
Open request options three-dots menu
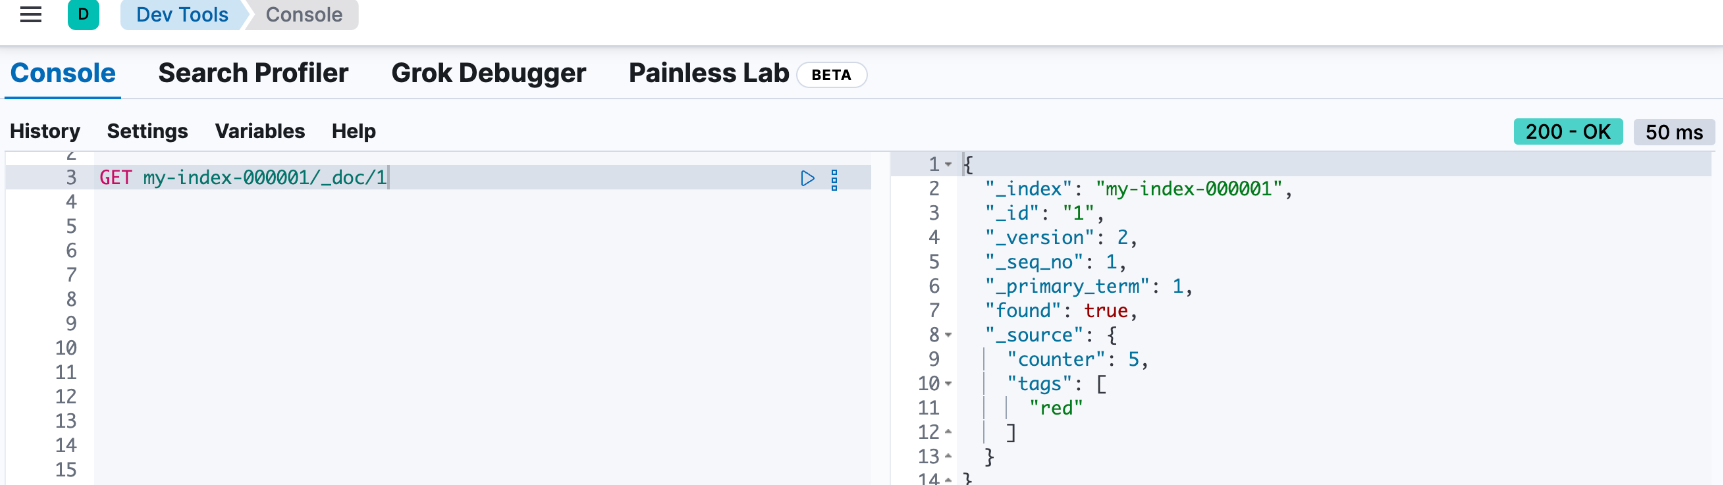click(x=834, y=179)
